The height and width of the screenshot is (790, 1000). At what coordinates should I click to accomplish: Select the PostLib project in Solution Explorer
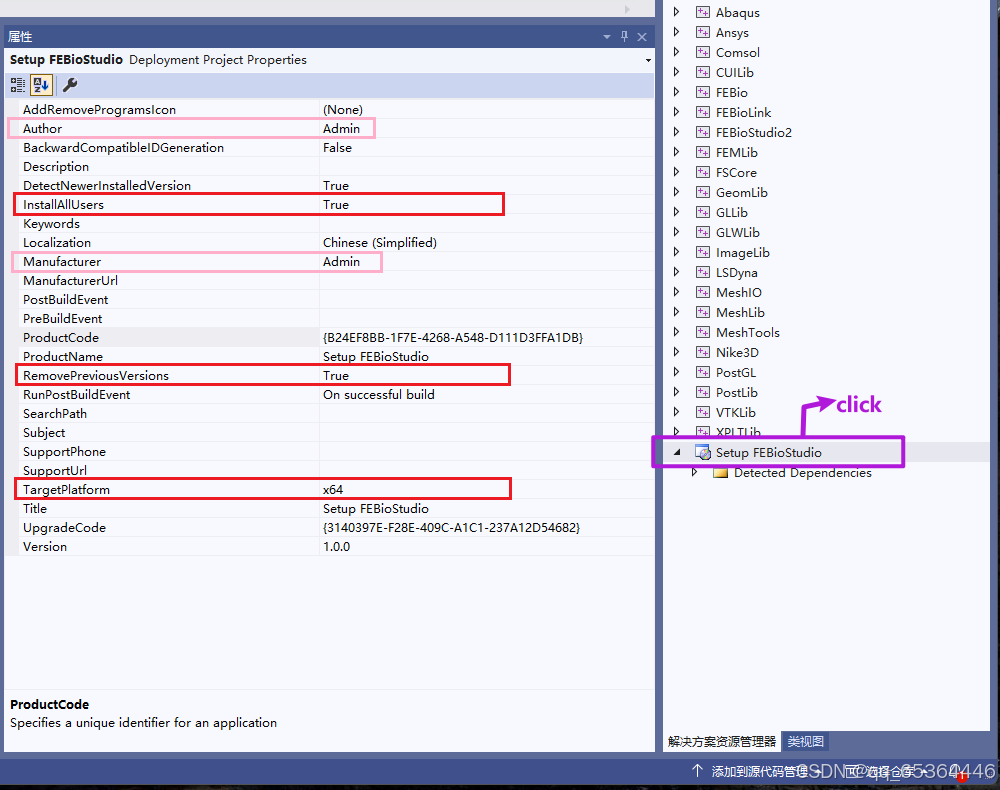737,392
